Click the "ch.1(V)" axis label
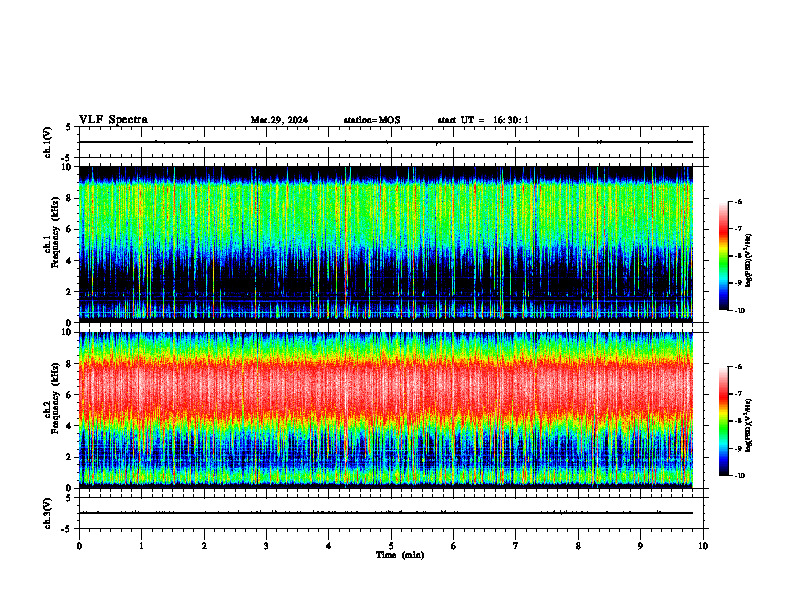 pos(48,142)
